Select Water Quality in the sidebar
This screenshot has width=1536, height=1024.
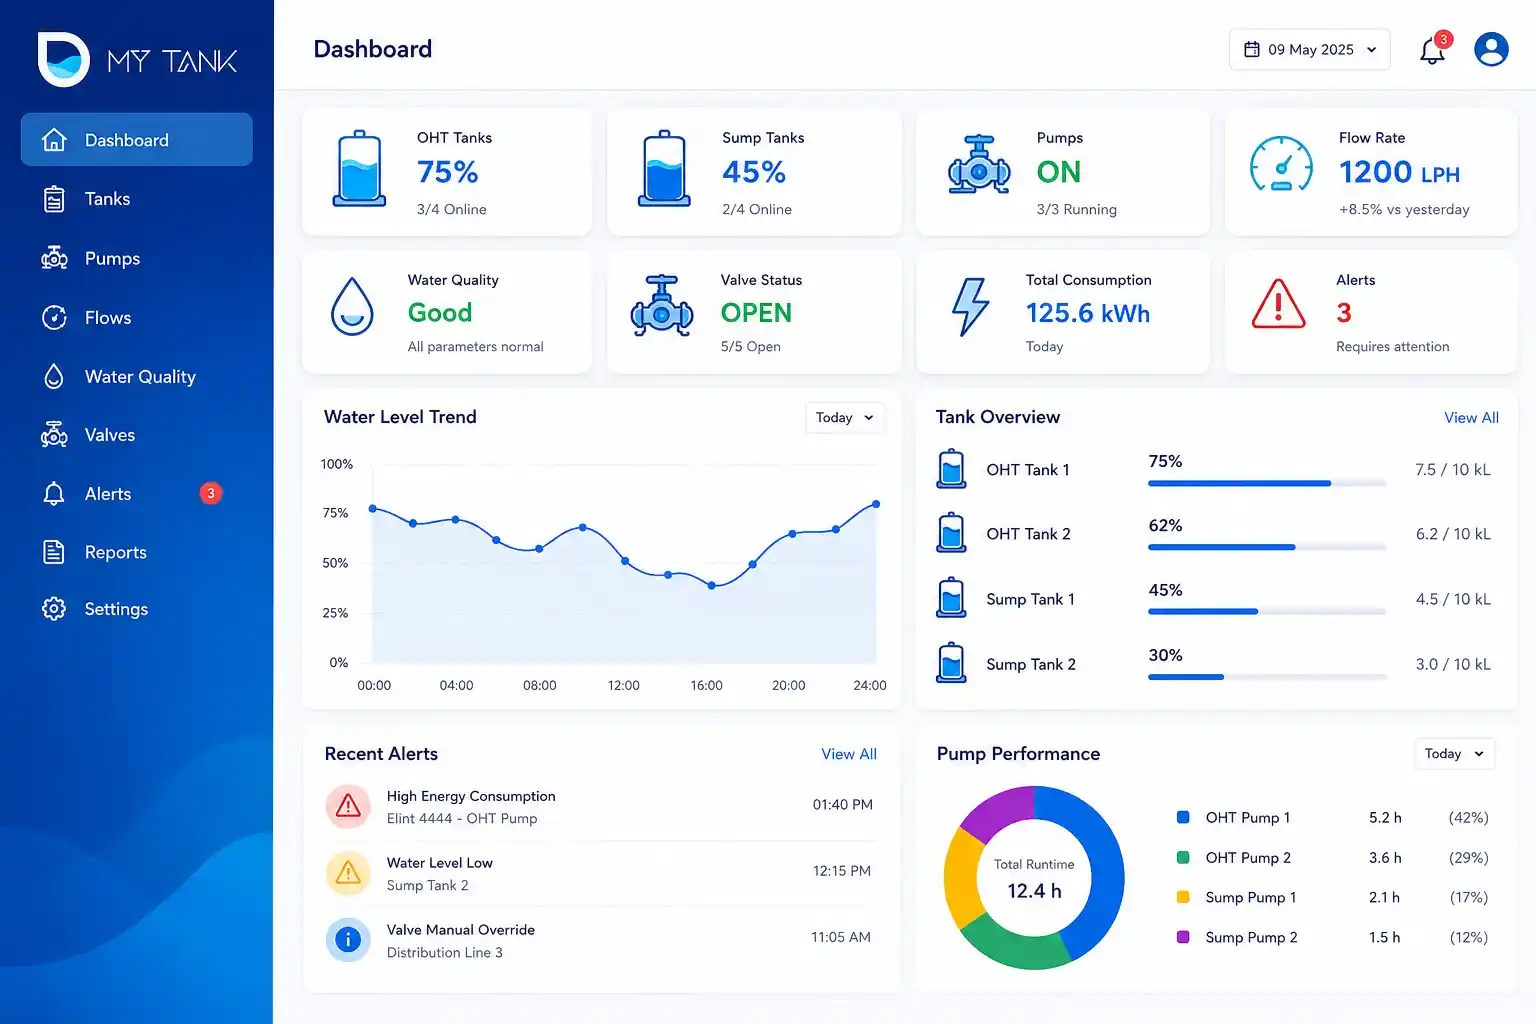pyautogui.click(x=136, y=377)
